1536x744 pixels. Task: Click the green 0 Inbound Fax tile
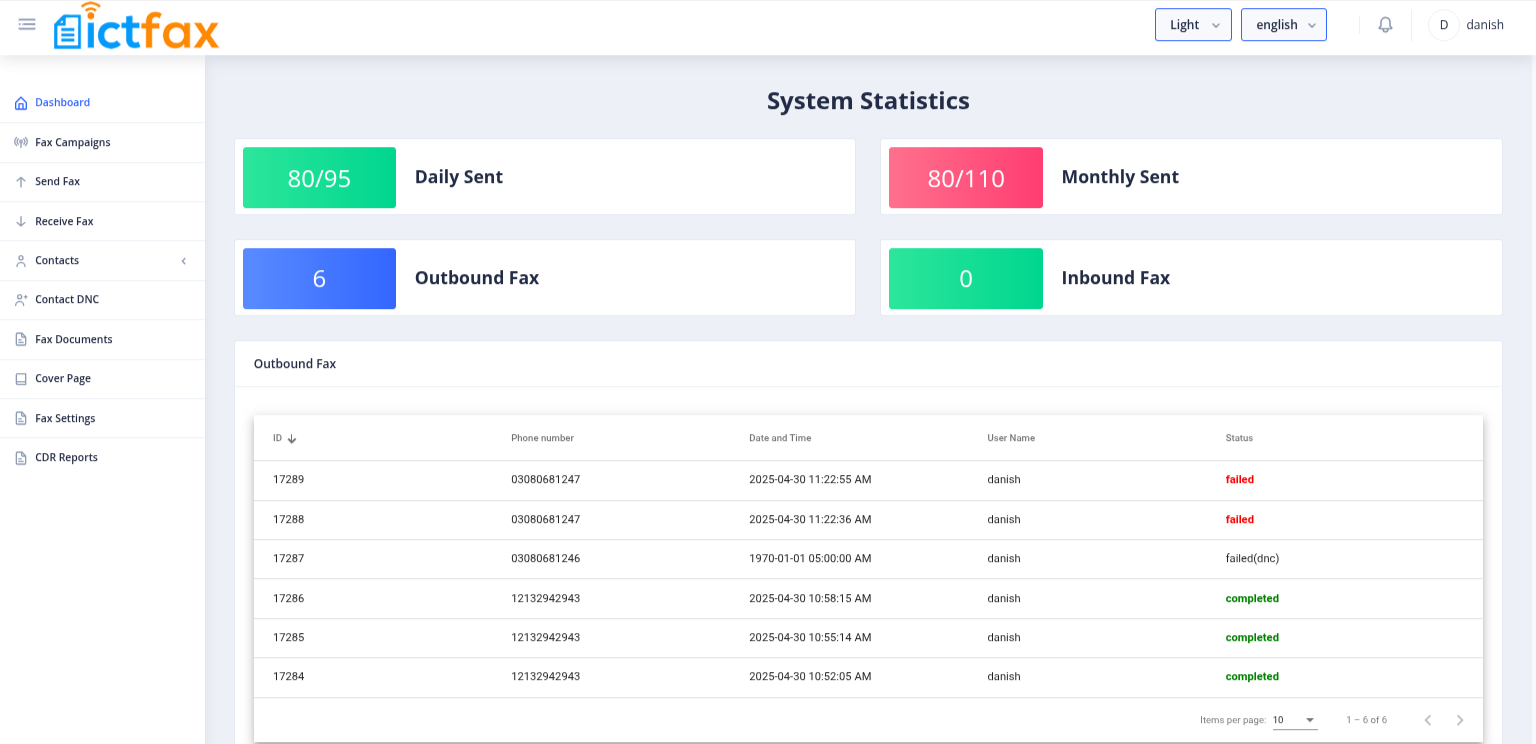tap(966, 279)
